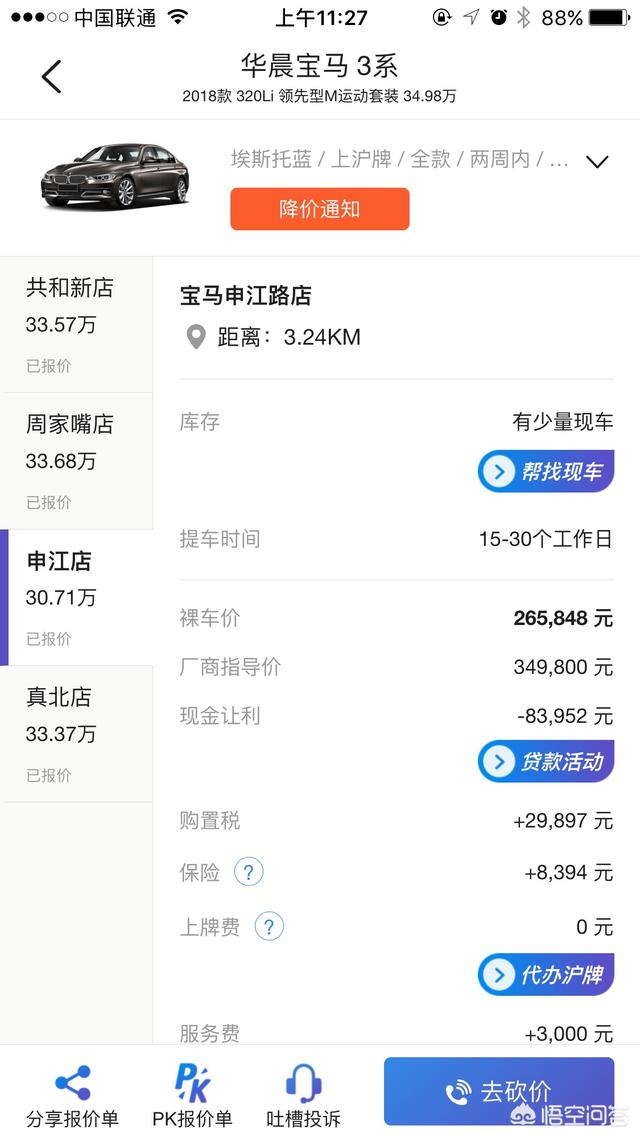Tap the Bluetooth status bar icon

523,17
